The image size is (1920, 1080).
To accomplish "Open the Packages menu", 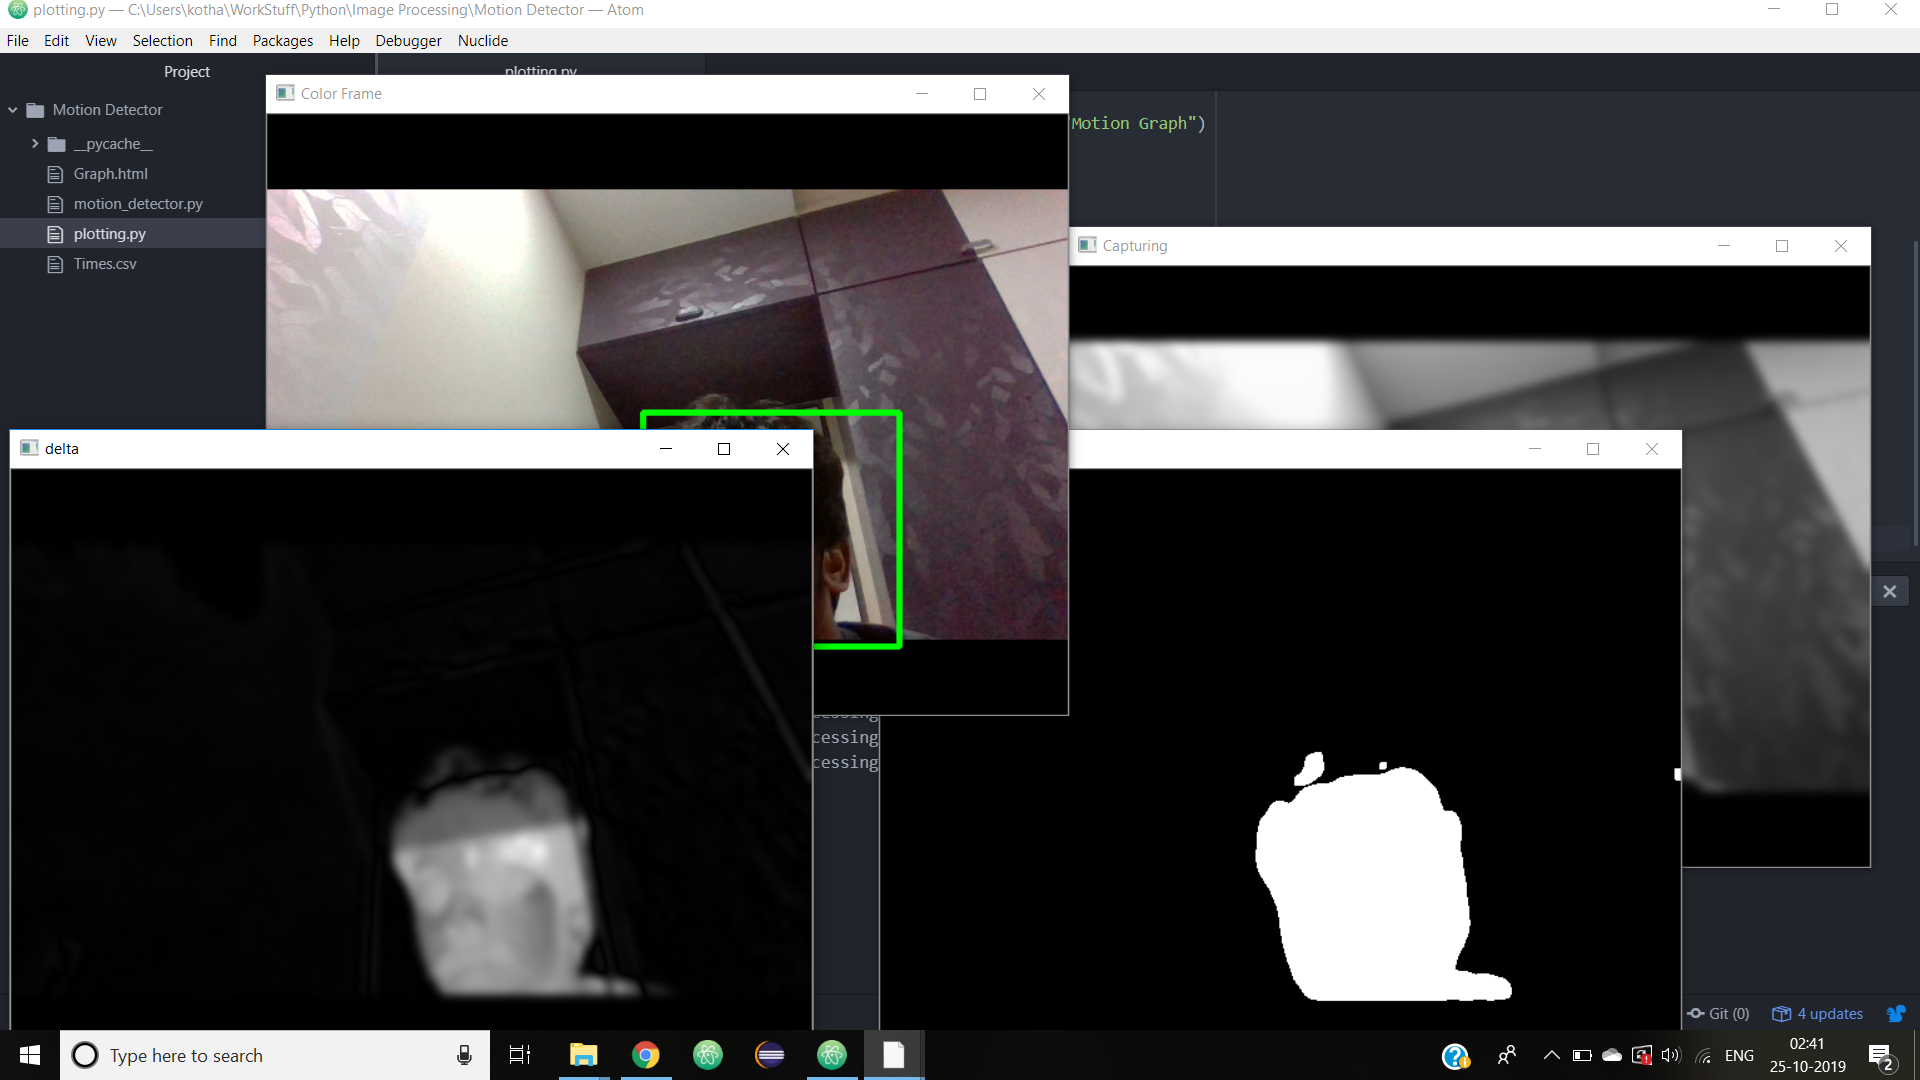I will pos(282,41).
